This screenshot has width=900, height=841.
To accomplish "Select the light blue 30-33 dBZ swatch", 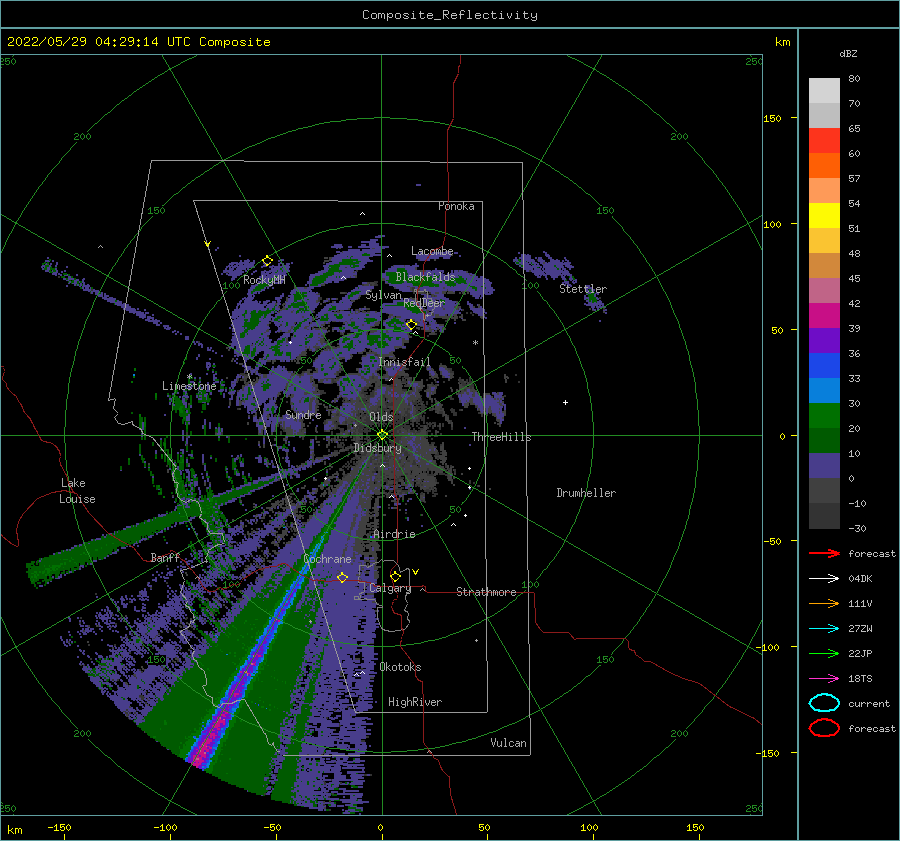I will (824, 391).
